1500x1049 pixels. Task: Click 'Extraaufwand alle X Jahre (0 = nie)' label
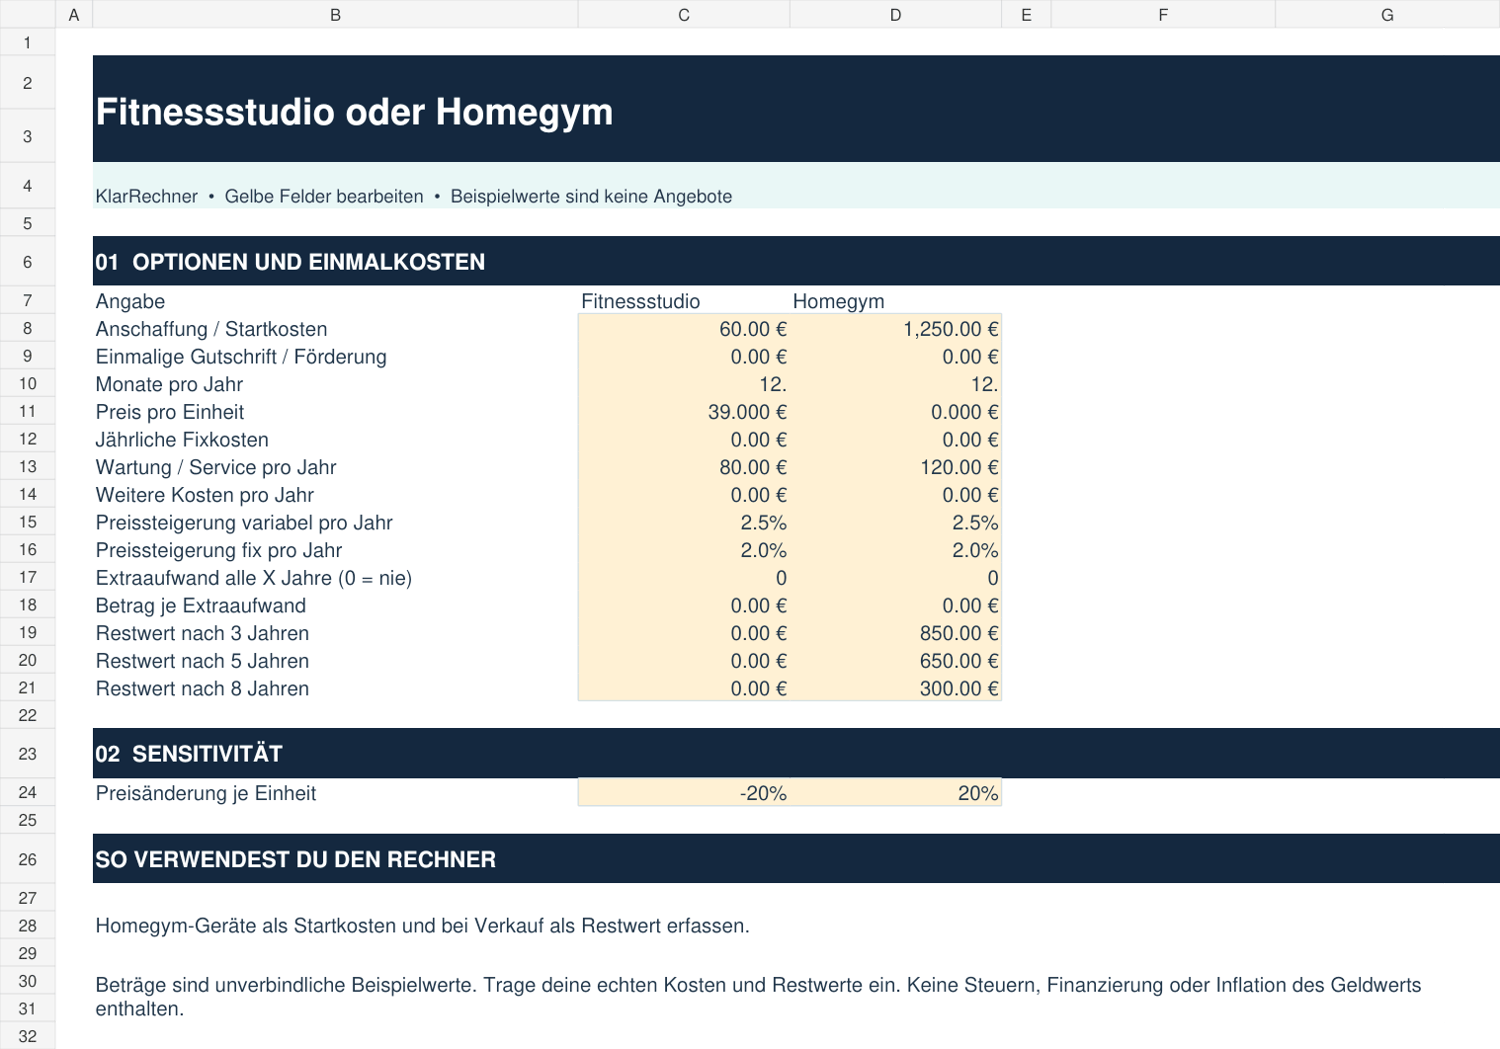tap(254, 578)
